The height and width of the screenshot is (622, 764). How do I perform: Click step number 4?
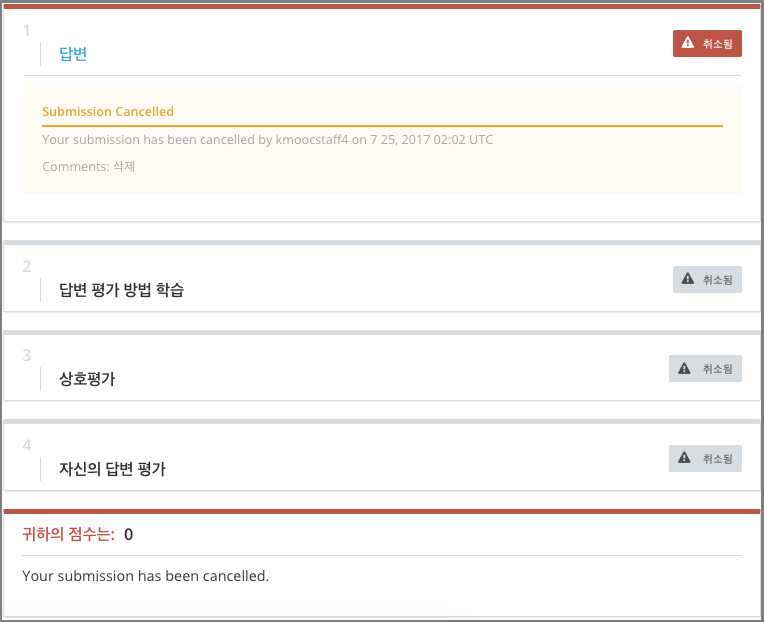tap(27, 445)
